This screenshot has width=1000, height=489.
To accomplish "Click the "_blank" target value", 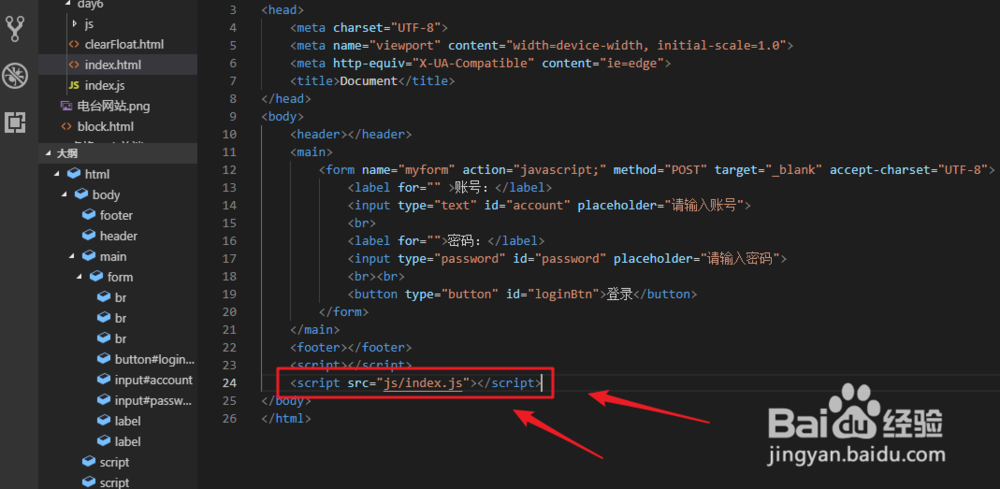I will (x=793, y=170).
